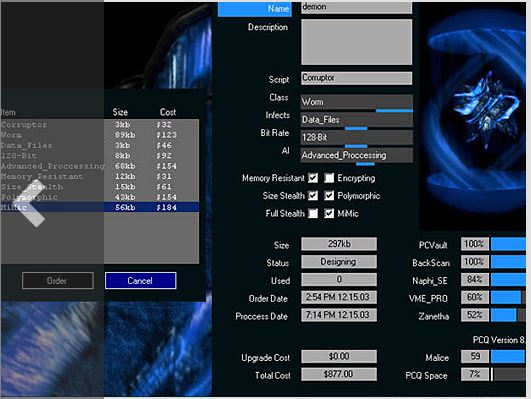531x399 pixels.
Task: Click the Upgrade Cost field $0.00
Action: coord(339,357)
